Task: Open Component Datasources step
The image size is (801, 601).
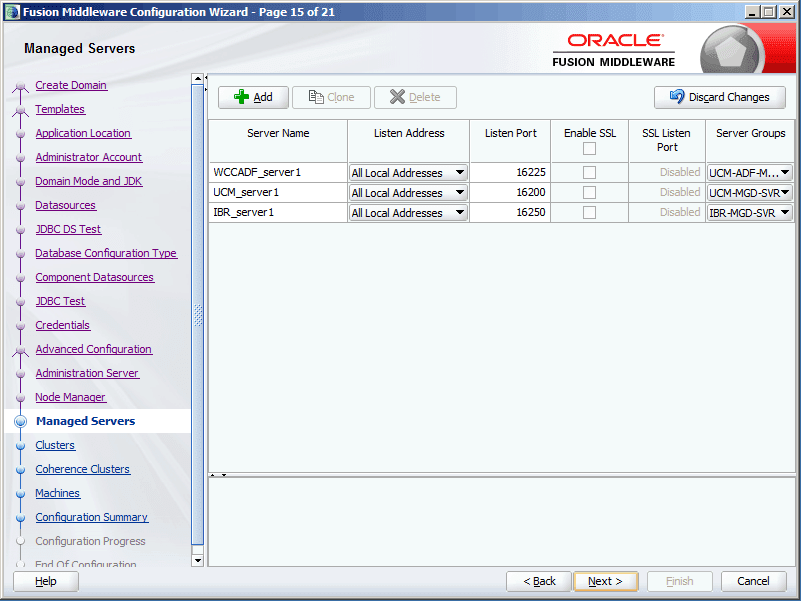Action: (x=95, y=278)
